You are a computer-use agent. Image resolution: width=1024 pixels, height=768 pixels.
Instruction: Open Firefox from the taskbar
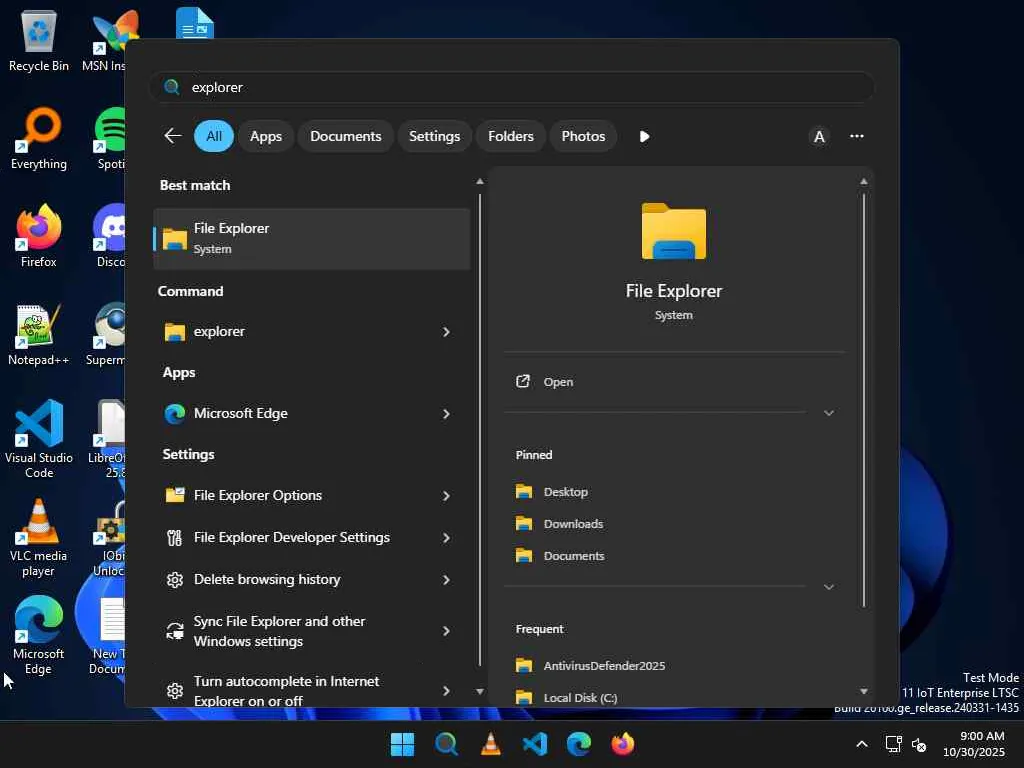tap(623, 744)
